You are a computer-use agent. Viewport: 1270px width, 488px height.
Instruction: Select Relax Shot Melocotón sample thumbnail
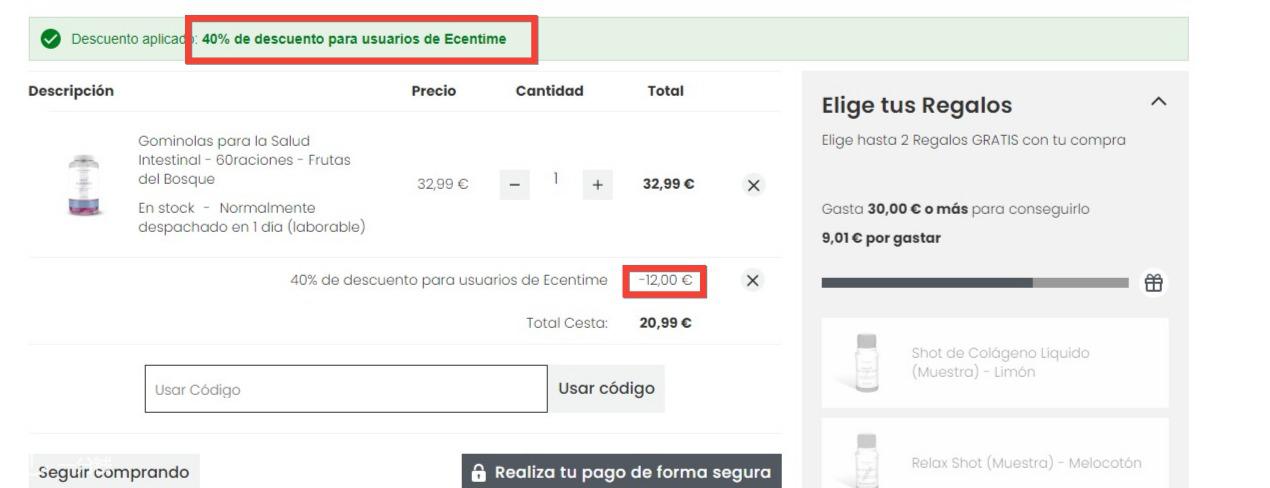tap(866, 461)
